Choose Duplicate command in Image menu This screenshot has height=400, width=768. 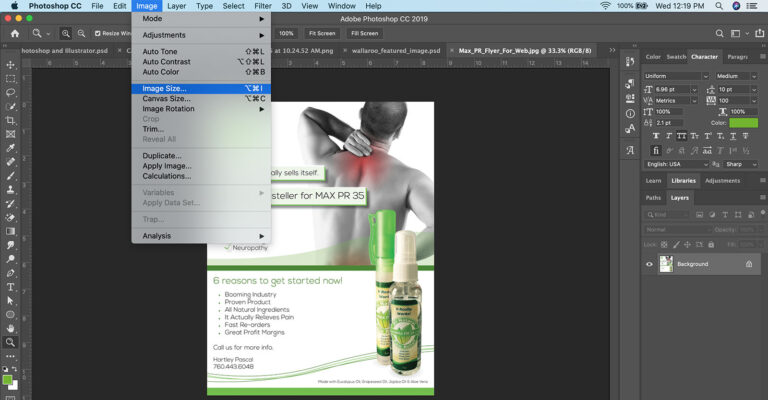click(201, 156)
